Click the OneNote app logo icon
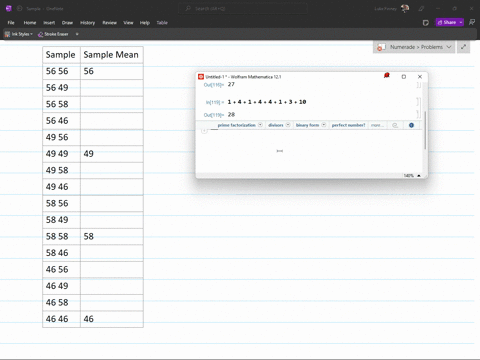The height and width of the screenshot is (360, 480). 9,9
